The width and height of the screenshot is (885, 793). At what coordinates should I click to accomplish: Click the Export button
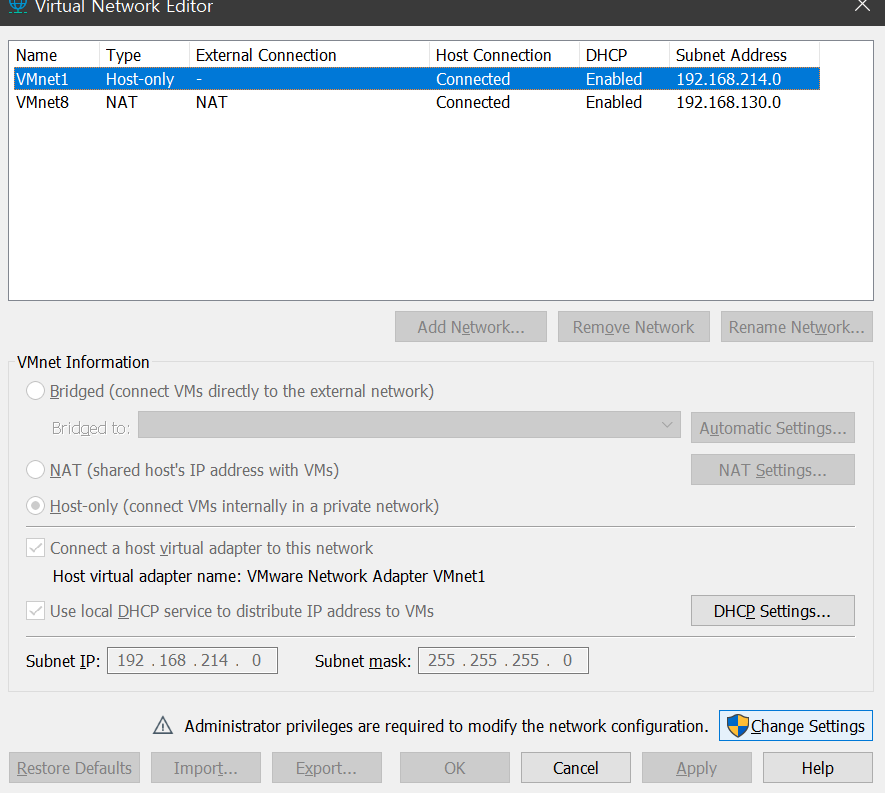327,768
